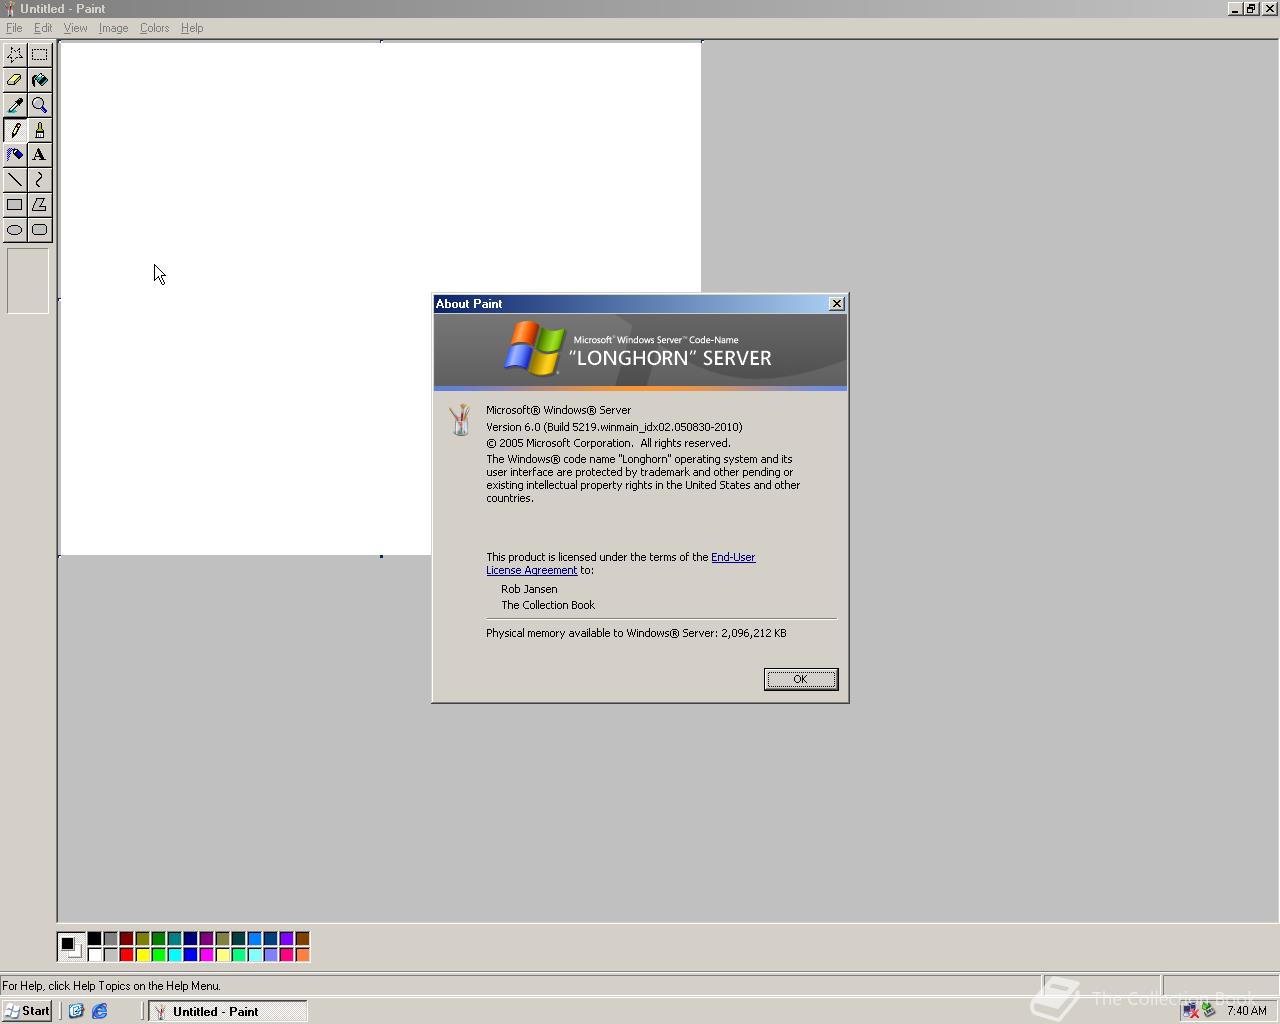The width and height of the screenshot is (1280, 1024).
Task: Pick the Rectangle shape tool
Action: tap(15, 205)
